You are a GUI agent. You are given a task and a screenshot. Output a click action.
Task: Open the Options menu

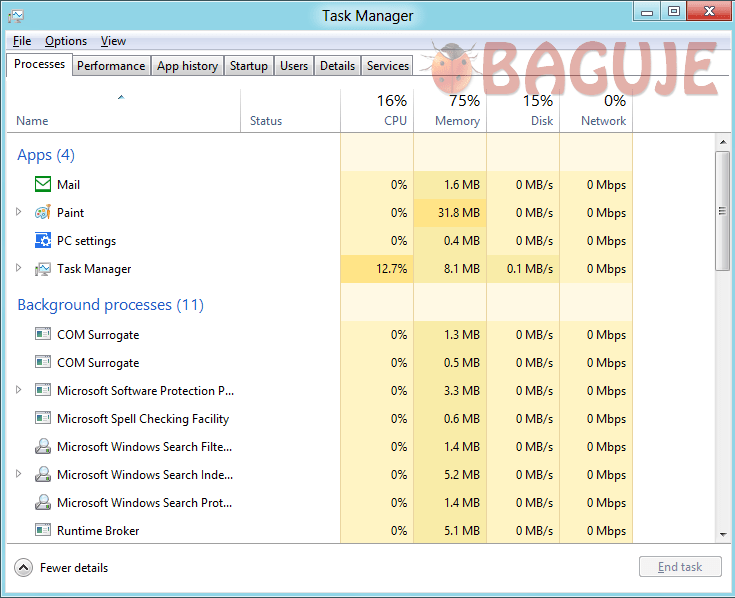click(66, 41)
